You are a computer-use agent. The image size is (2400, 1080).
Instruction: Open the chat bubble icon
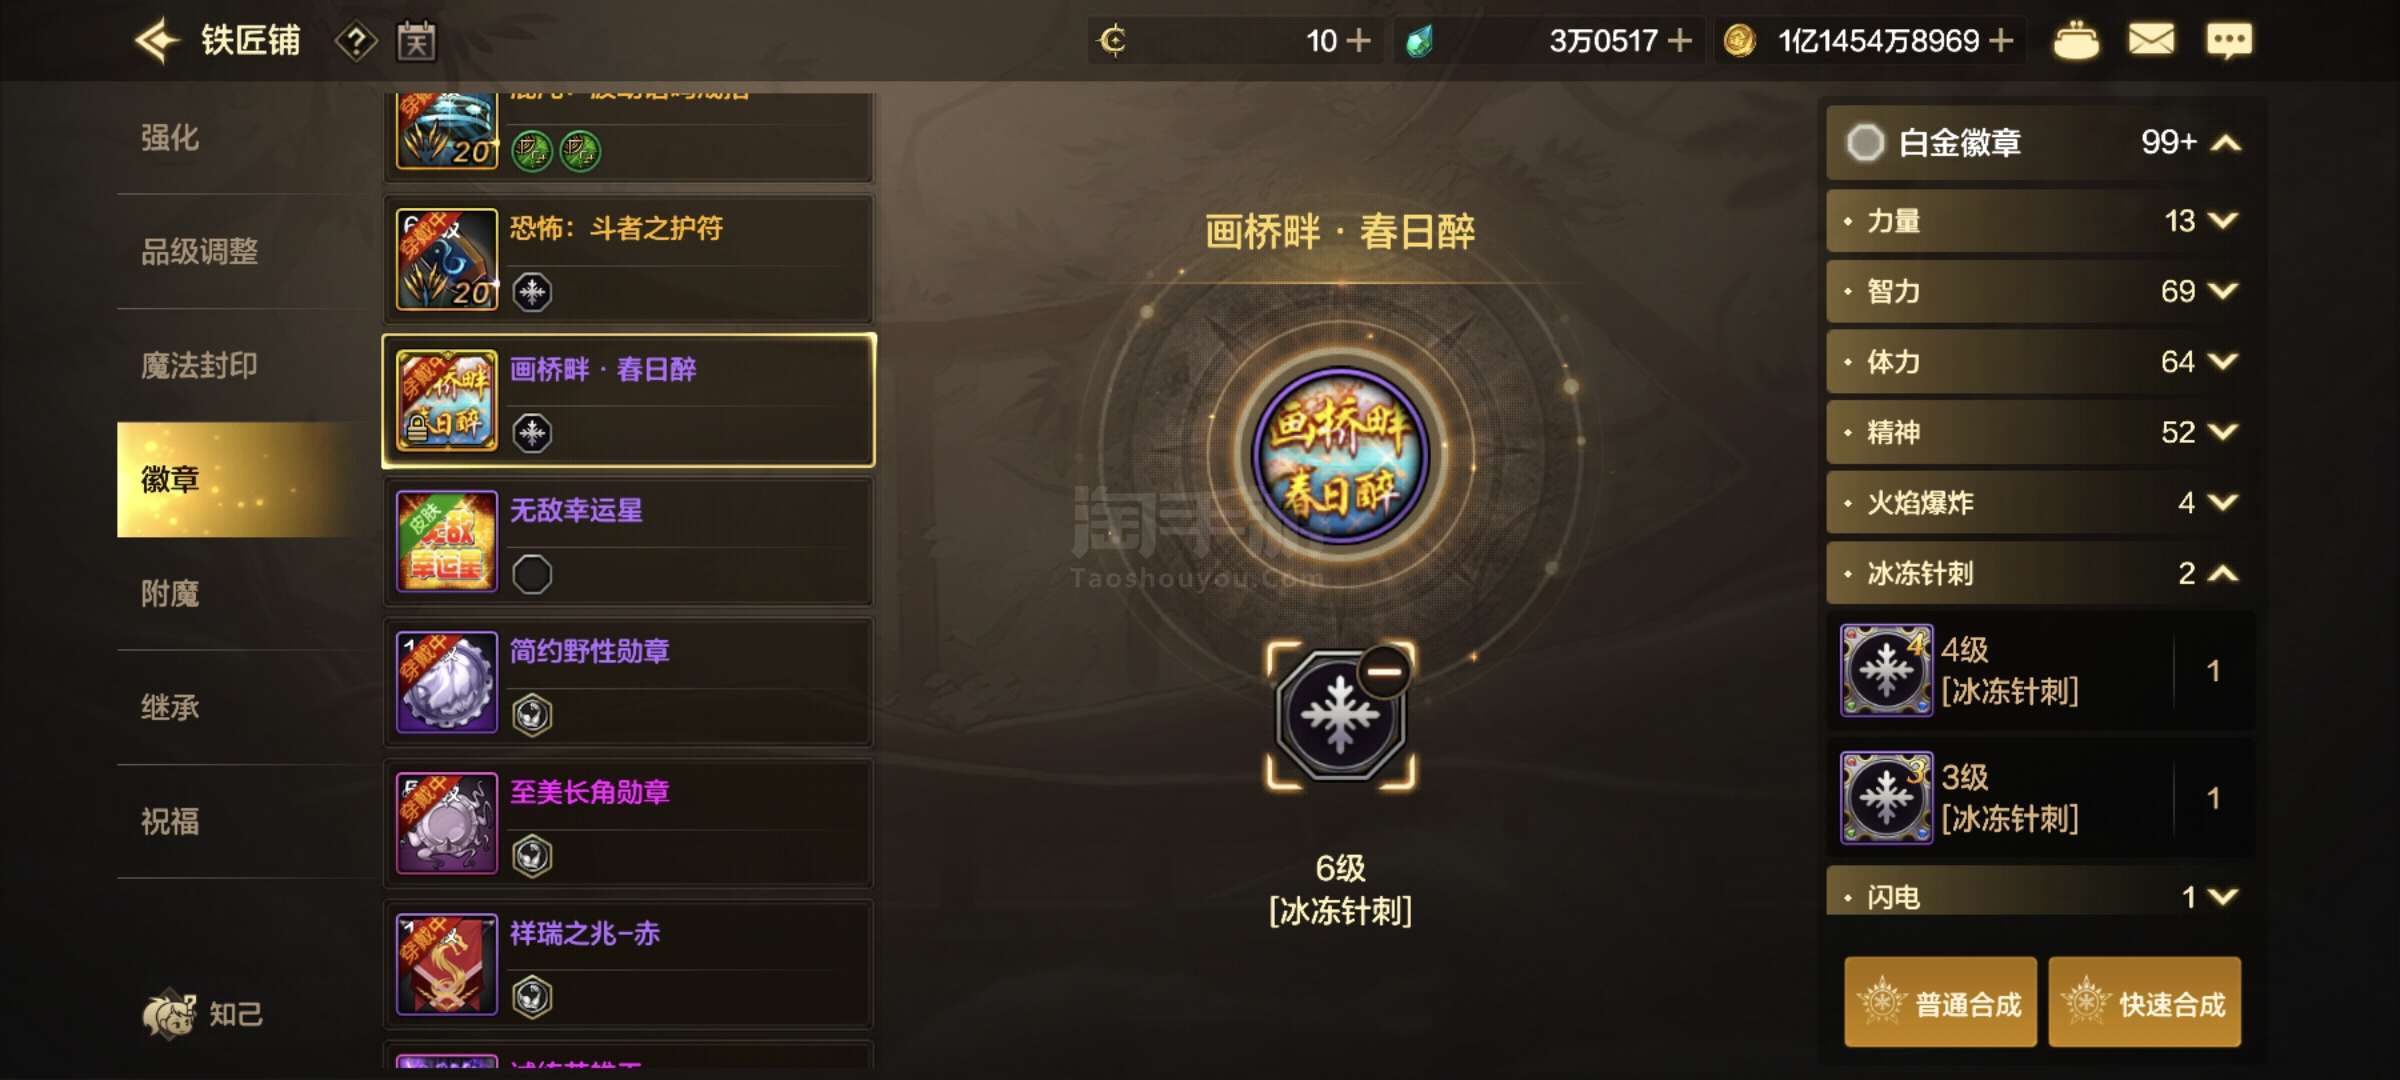tap(2229, 41)
